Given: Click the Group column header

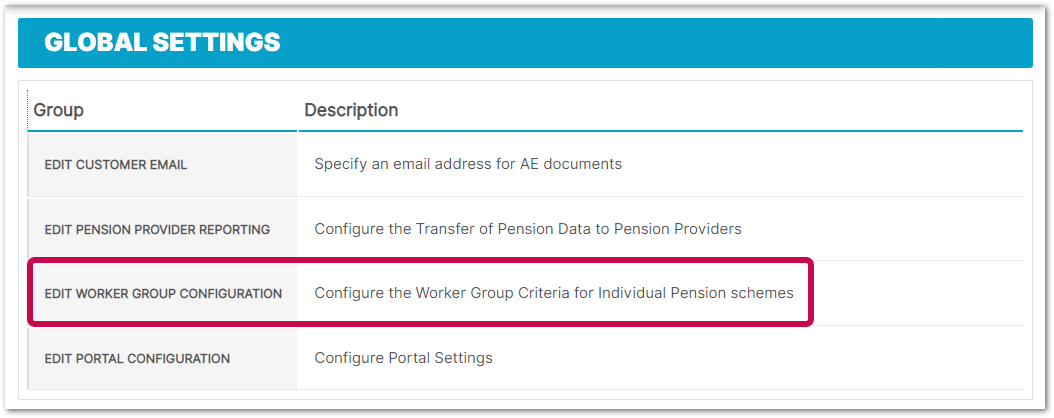Looking at the screenshot, I should click(x=58, y=110).
